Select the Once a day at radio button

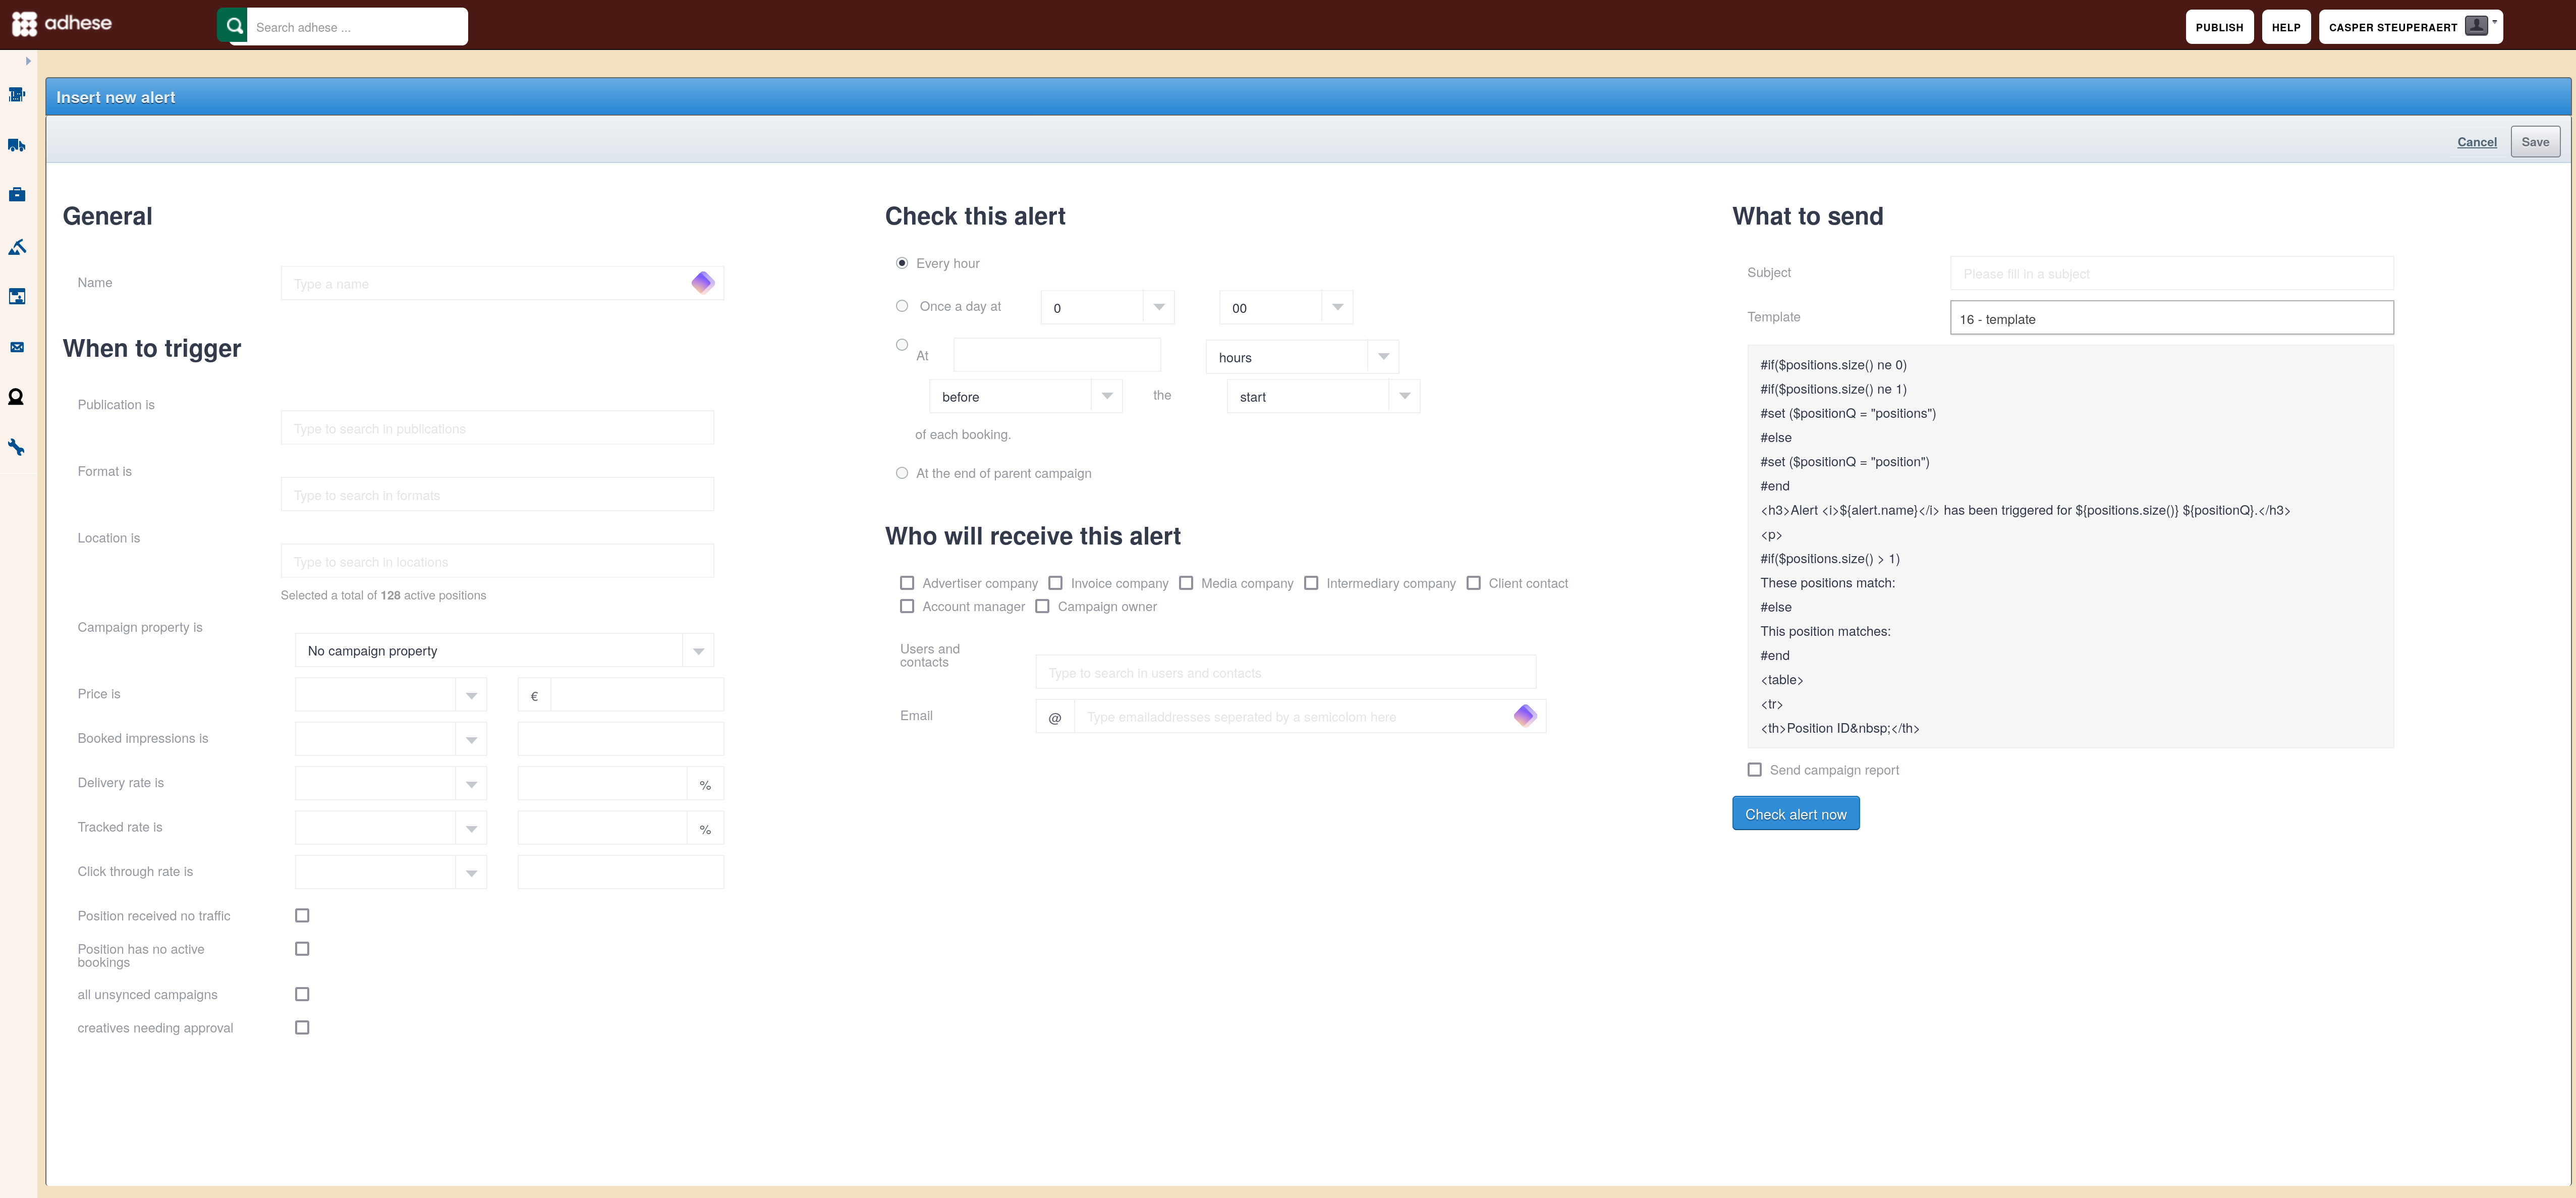point(902,306)
